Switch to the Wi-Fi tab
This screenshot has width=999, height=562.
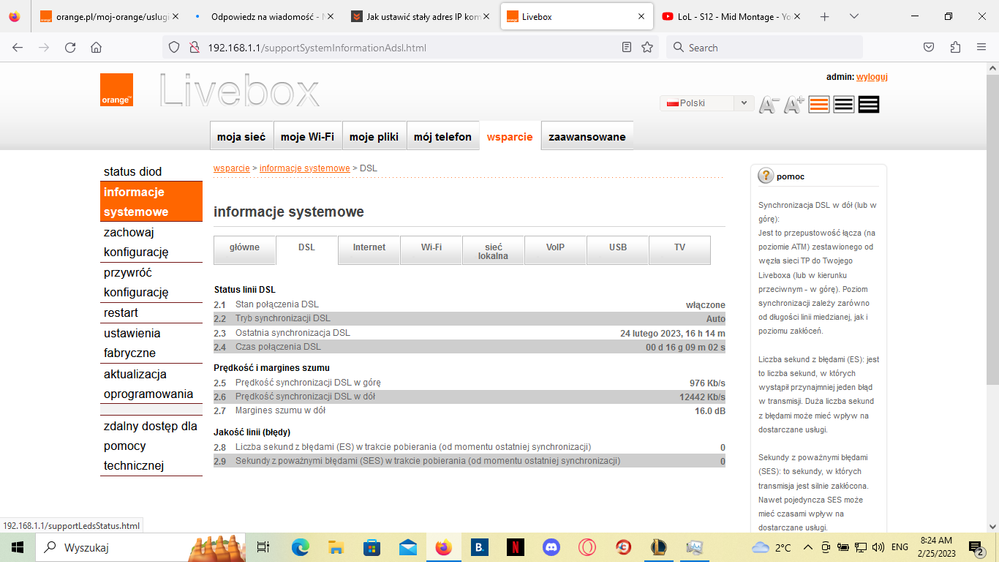pos(431,250)
